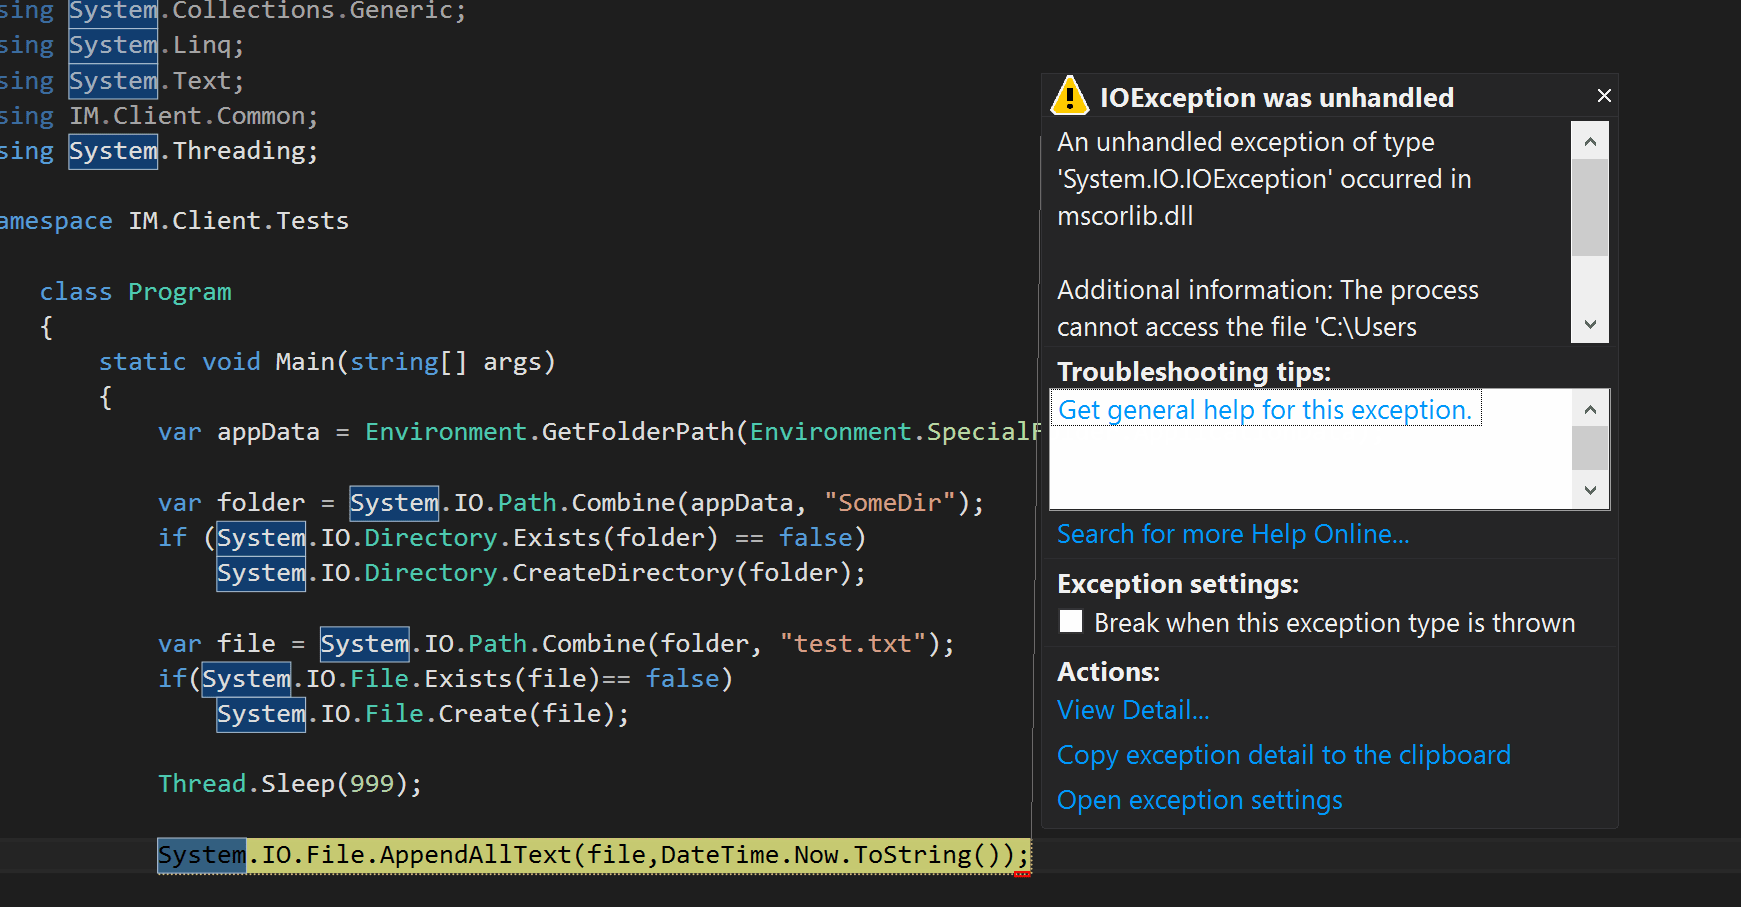Screen dimensions: 1741x907
Task: Click the yellow warning icon in exception dialog
Action: (1070, 96)
